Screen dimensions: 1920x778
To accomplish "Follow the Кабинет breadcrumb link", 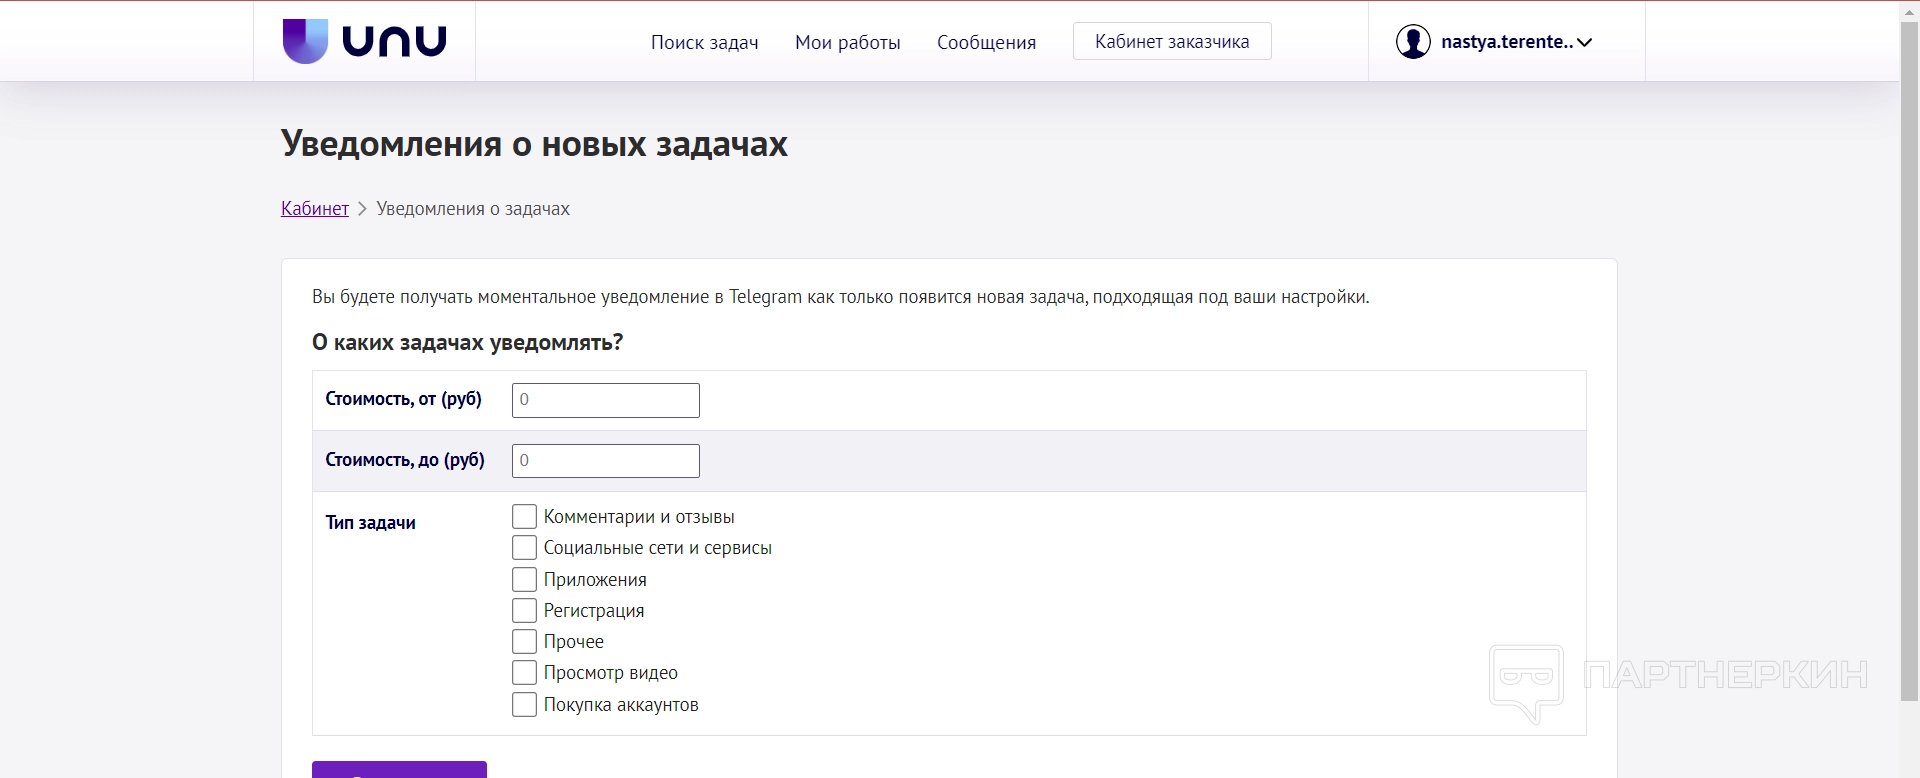I will 315,208.
